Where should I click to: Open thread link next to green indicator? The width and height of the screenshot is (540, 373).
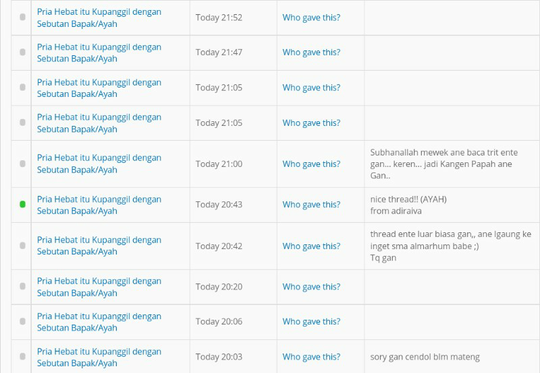pyautogui.click(x=99, y=205)
